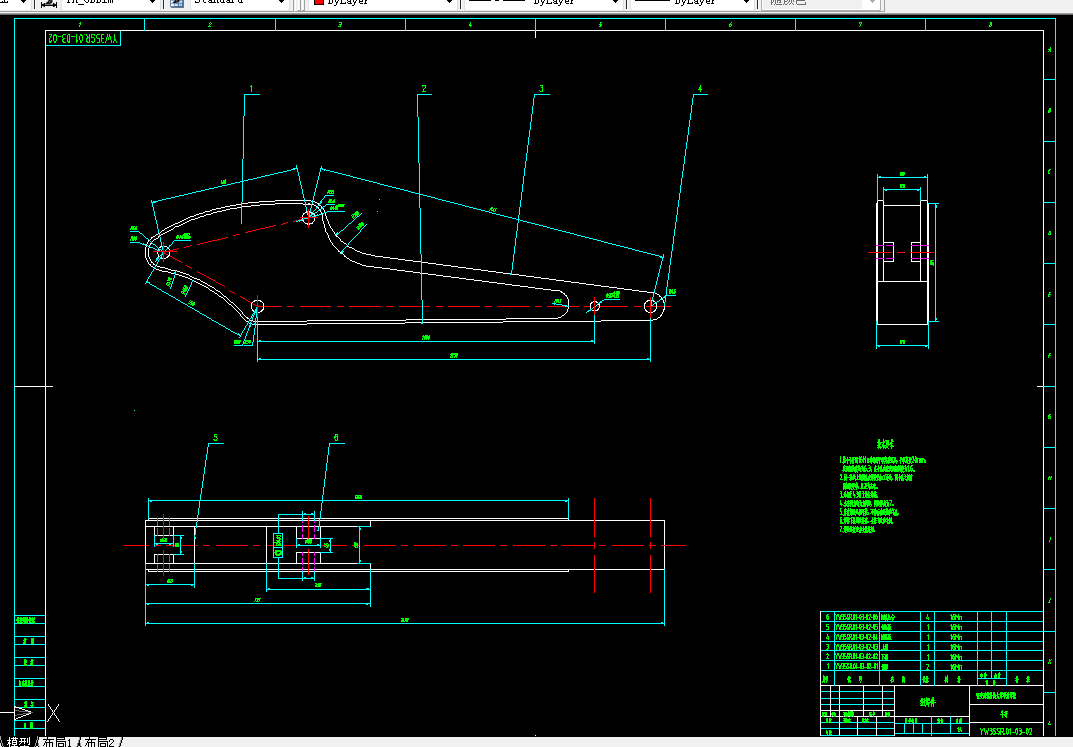Click parts list row number 6

(x=931, y=617)
